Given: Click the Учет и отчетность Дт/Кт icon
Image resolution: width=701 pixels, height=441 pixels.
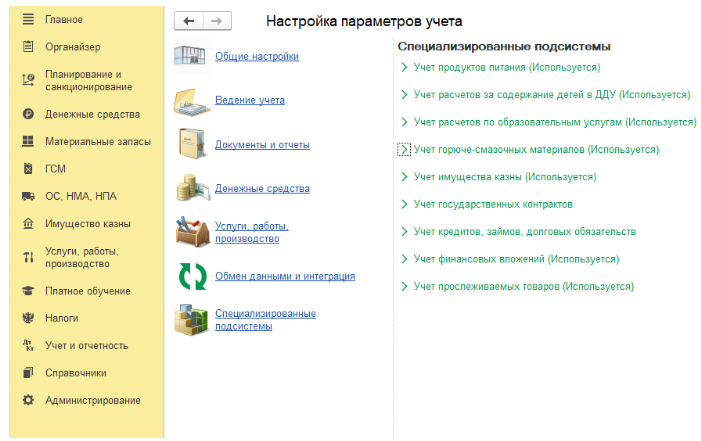Looking at the screenshot, I should tap(28, 345).
